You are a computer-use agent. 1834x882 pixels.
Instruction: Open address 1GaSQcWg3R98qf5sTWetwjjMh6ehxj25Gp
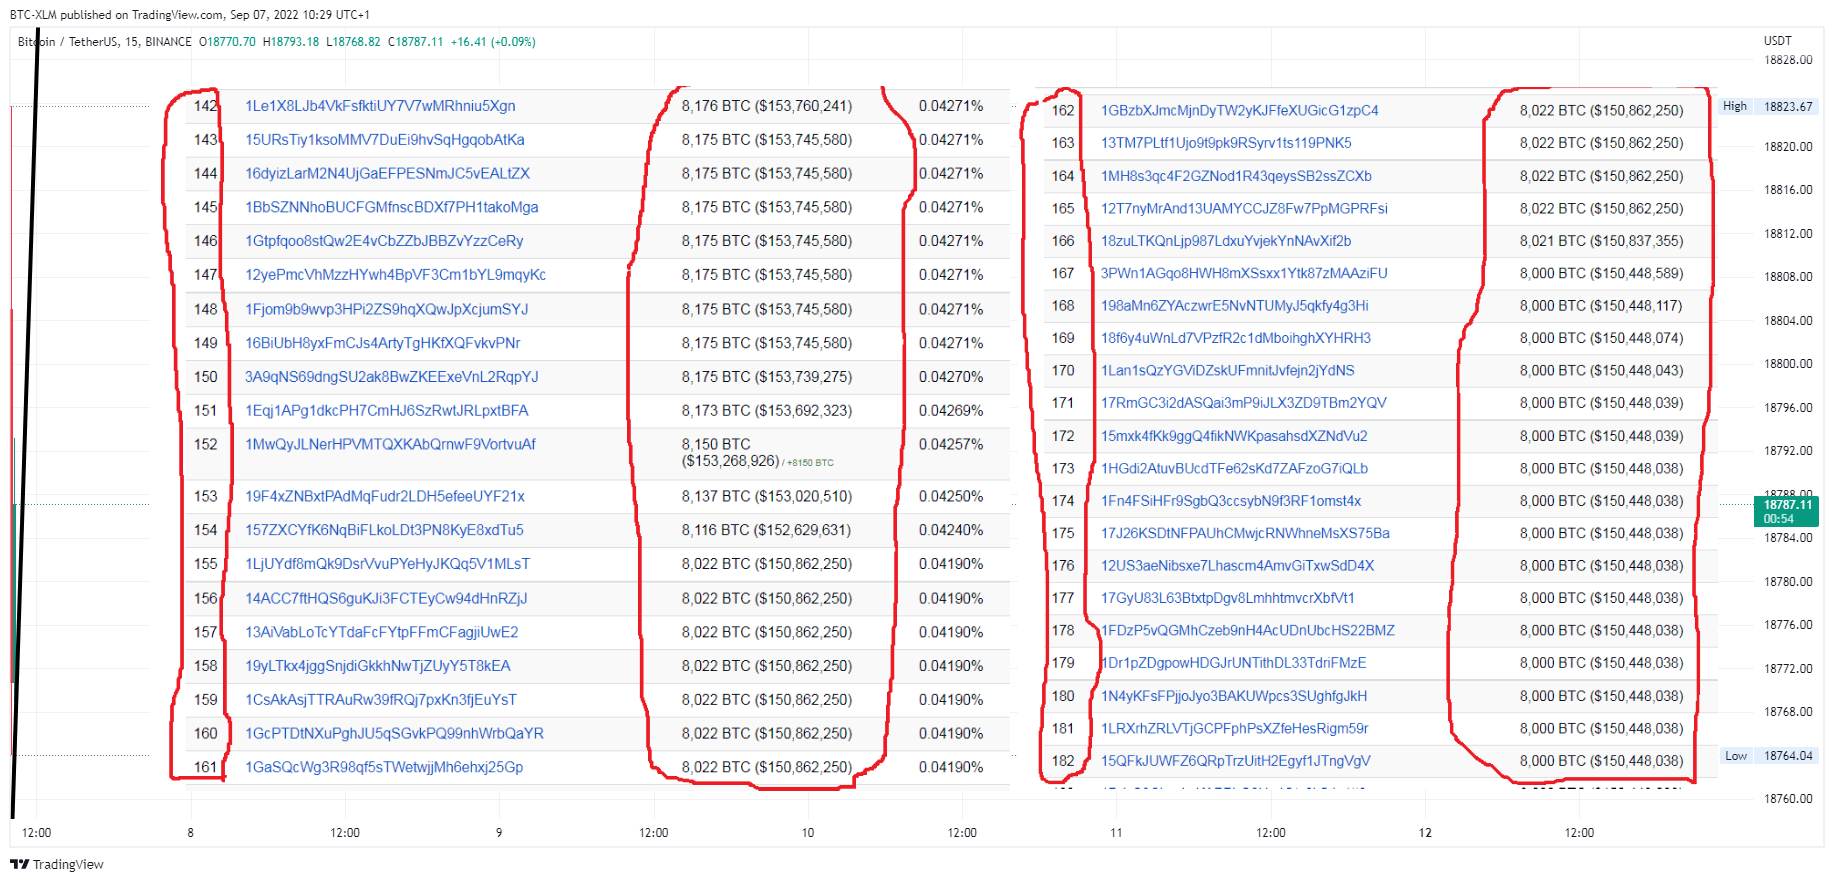(x=384, y=767)
